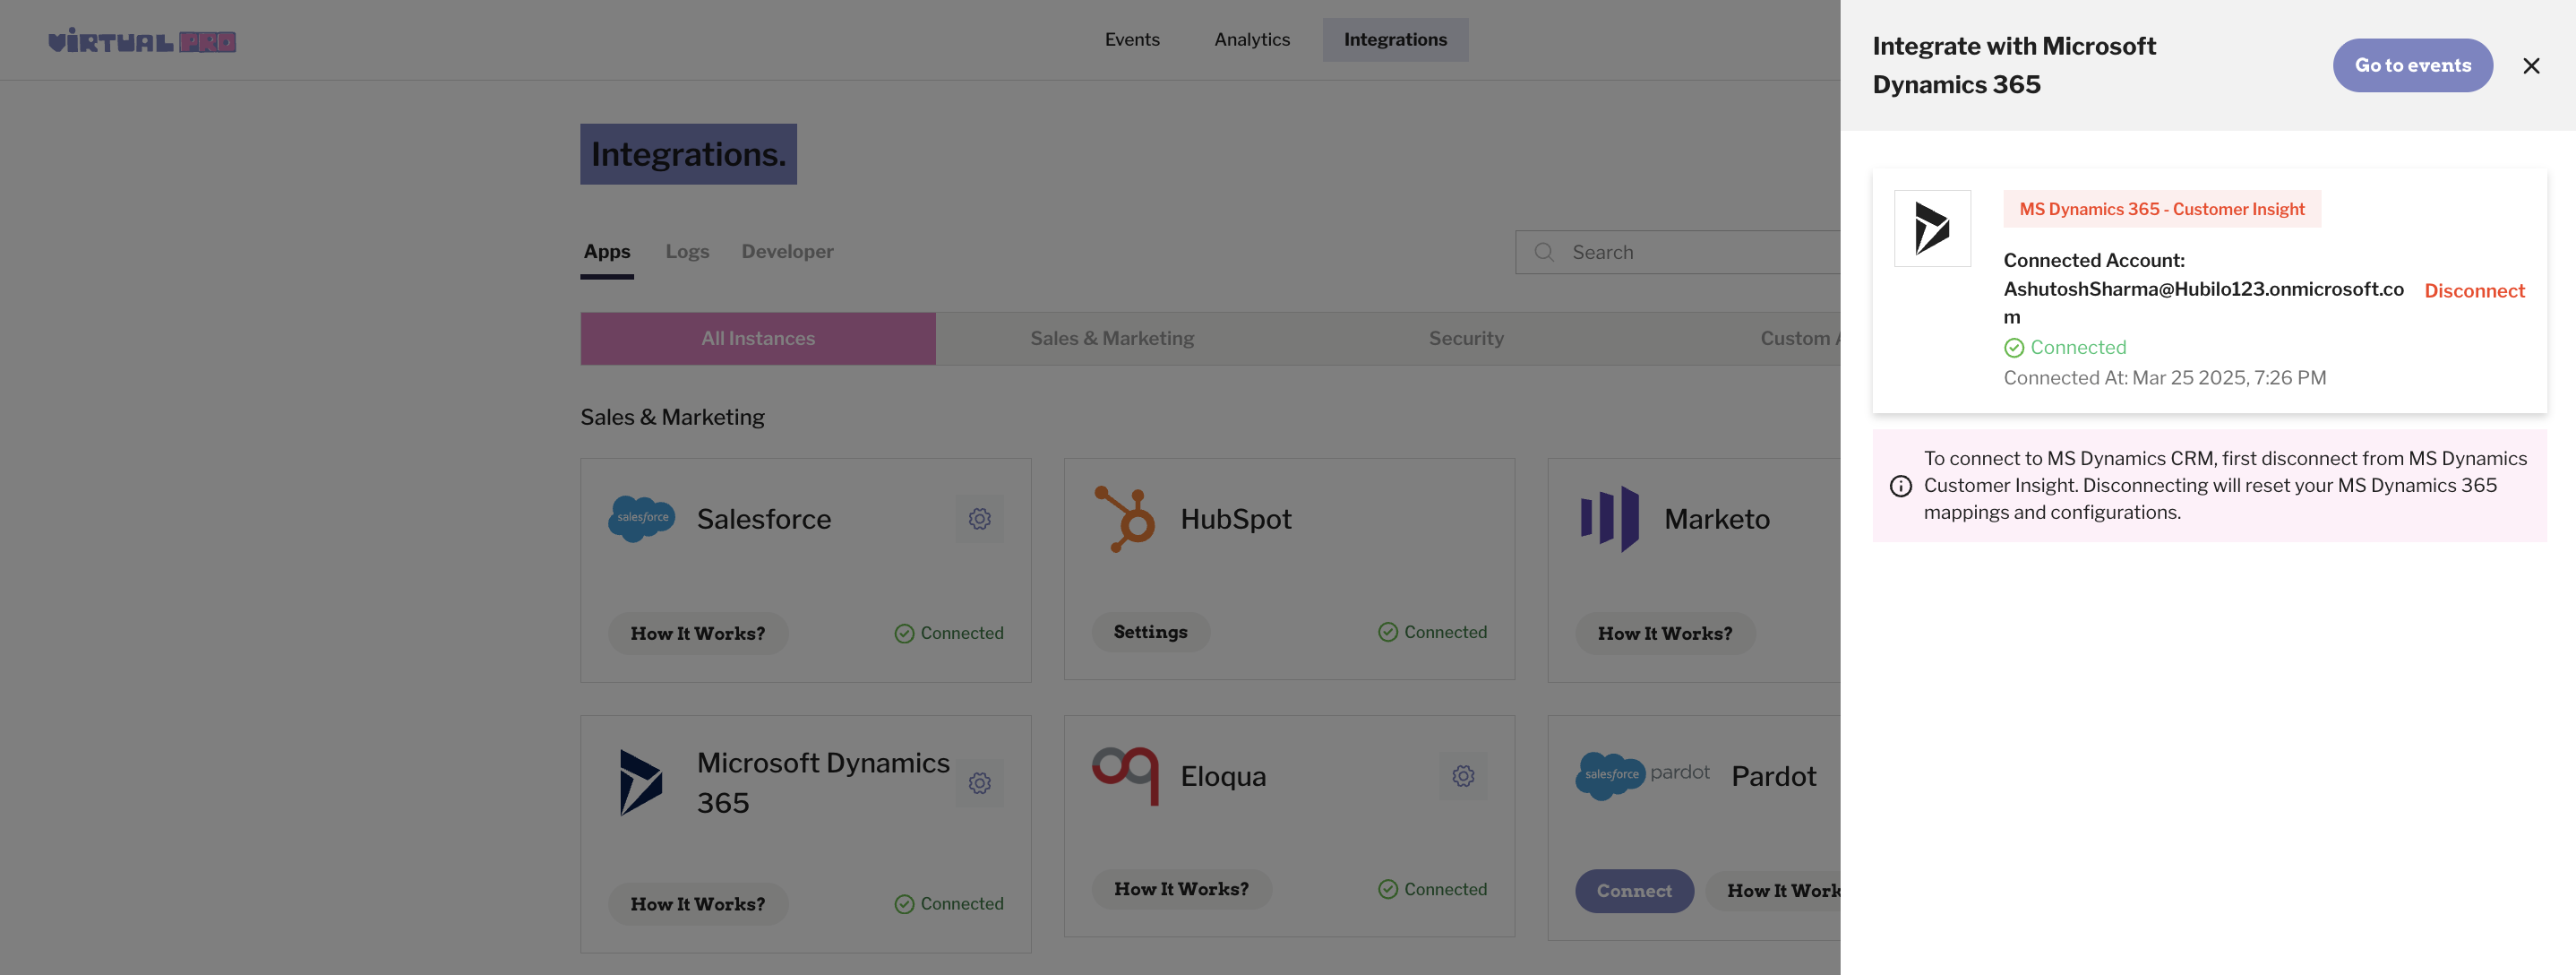Click the Eloqua card title
This screenshot has height=975, width=2576.
tap(1223, 776)
